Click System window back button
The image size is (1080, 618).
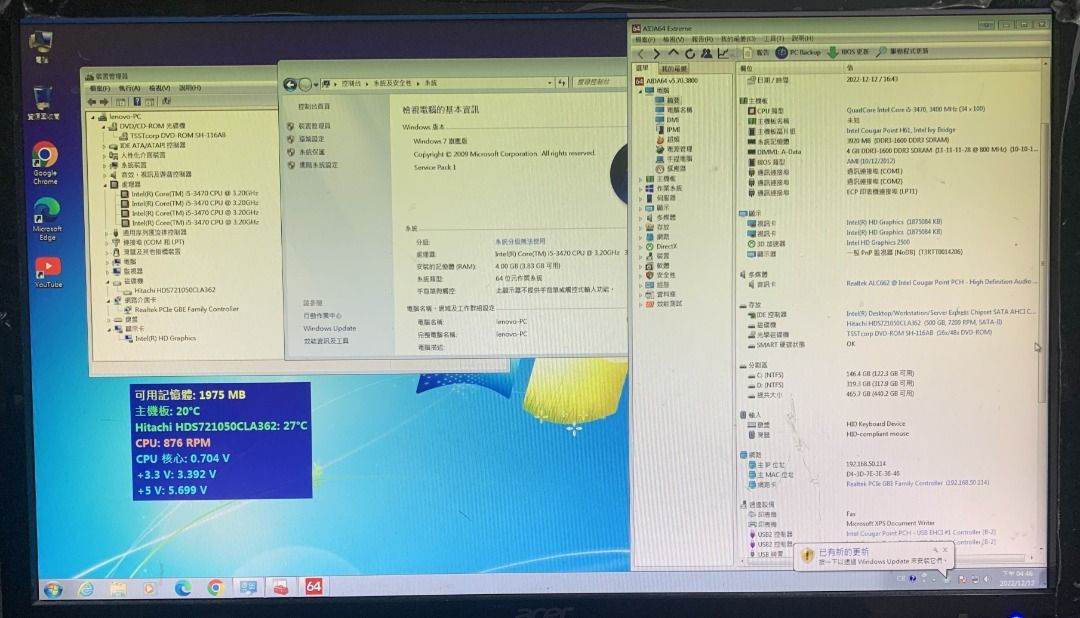(290, 85)
